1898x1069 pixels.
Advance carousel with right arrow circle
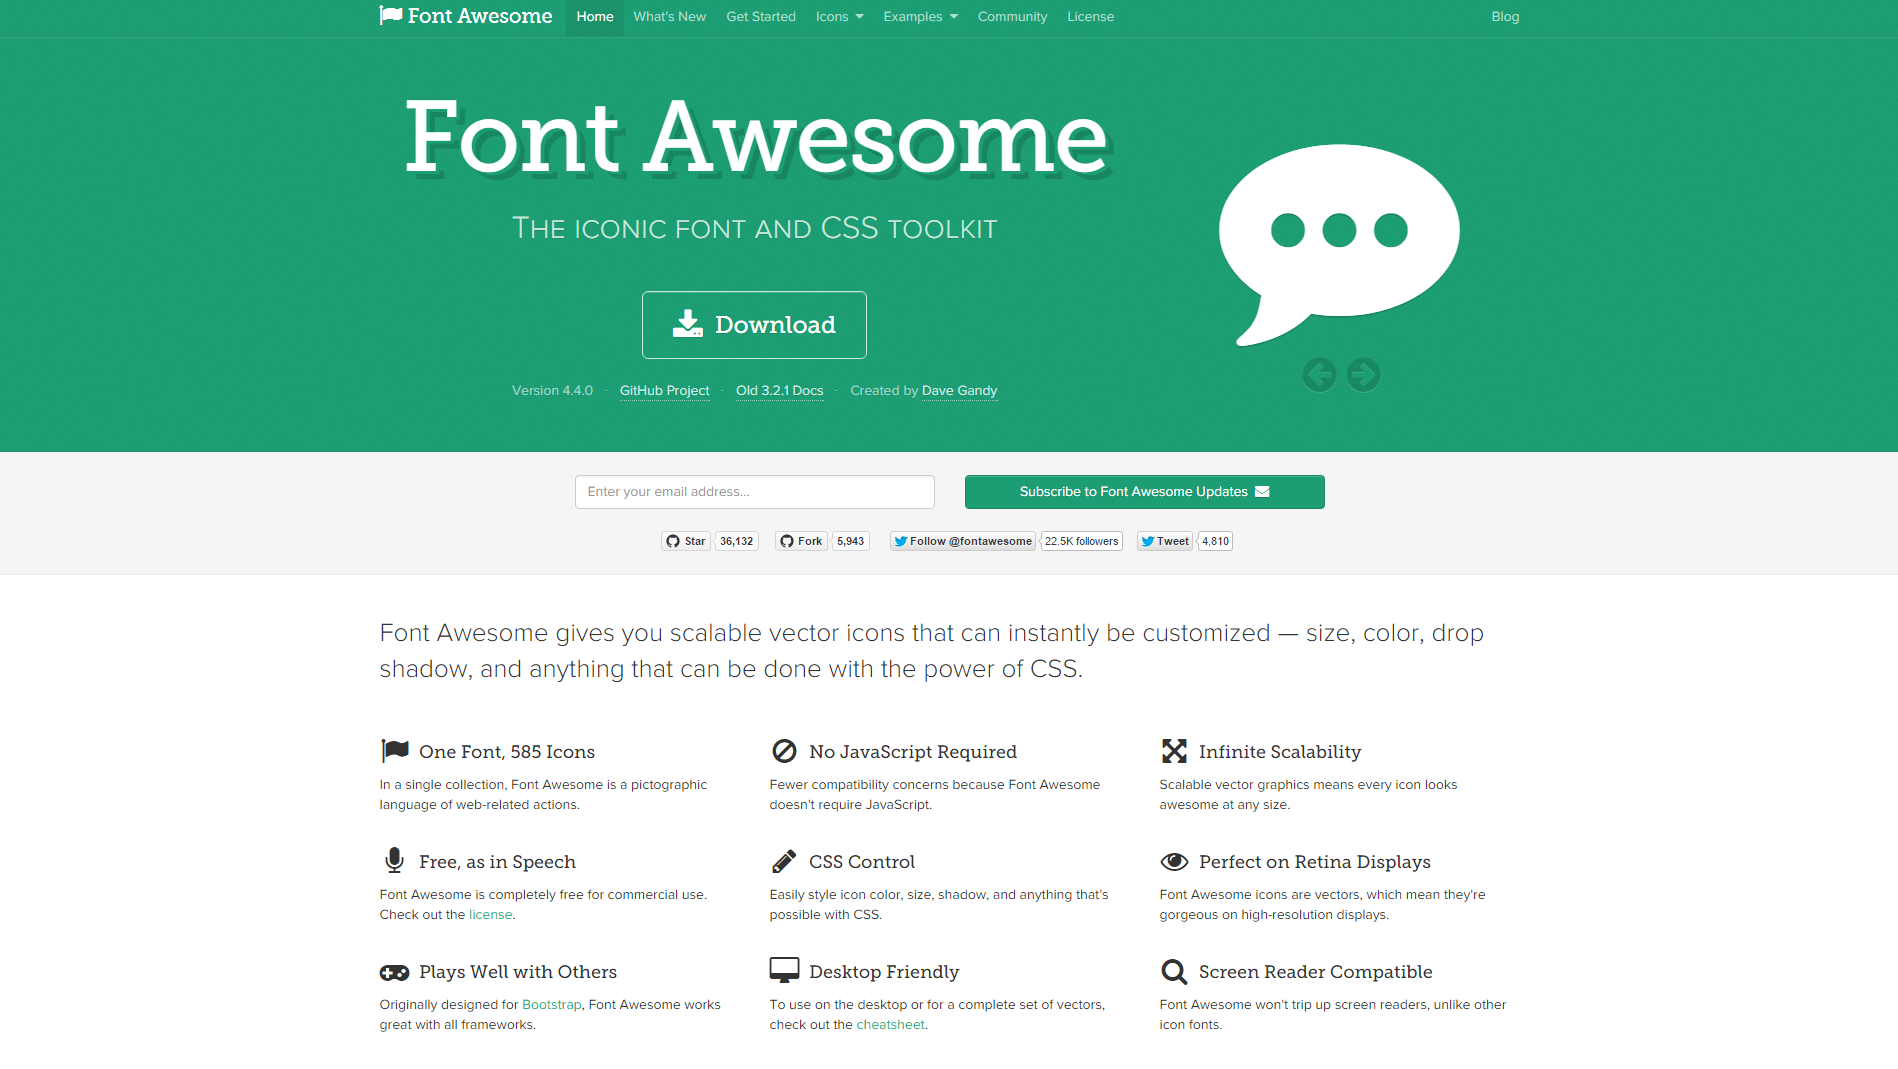point(1363,375)
